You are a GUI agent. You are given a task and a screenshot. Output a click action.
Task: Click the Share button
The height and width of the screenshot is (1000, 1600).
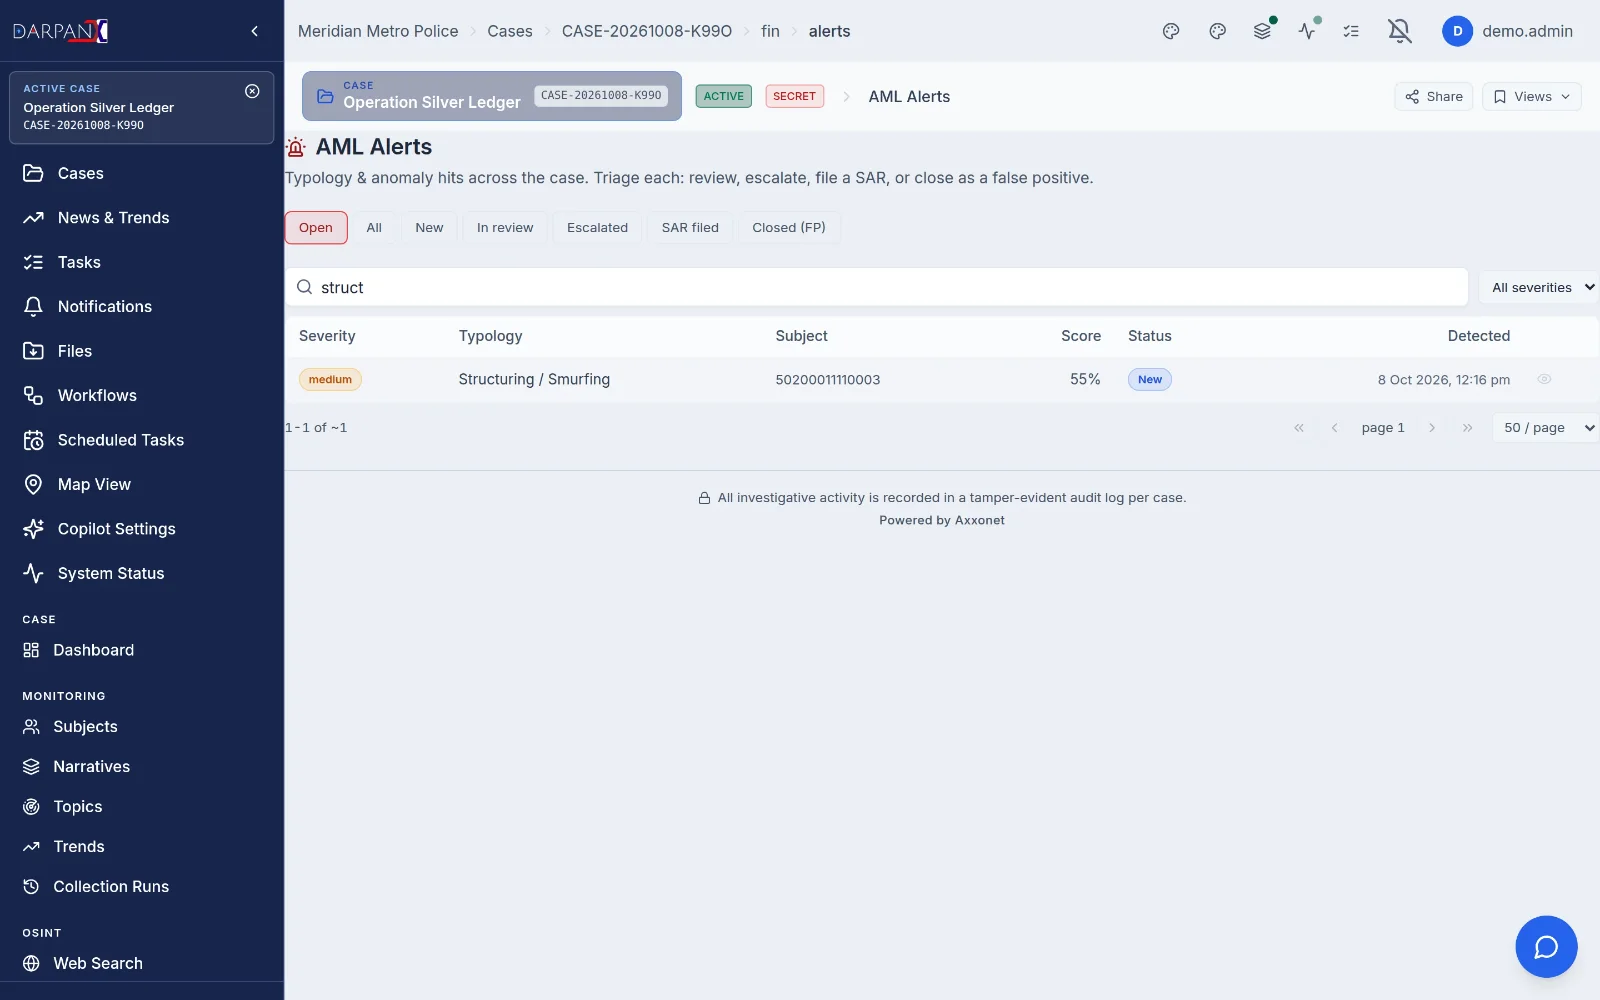click(x=1434, y=97)
